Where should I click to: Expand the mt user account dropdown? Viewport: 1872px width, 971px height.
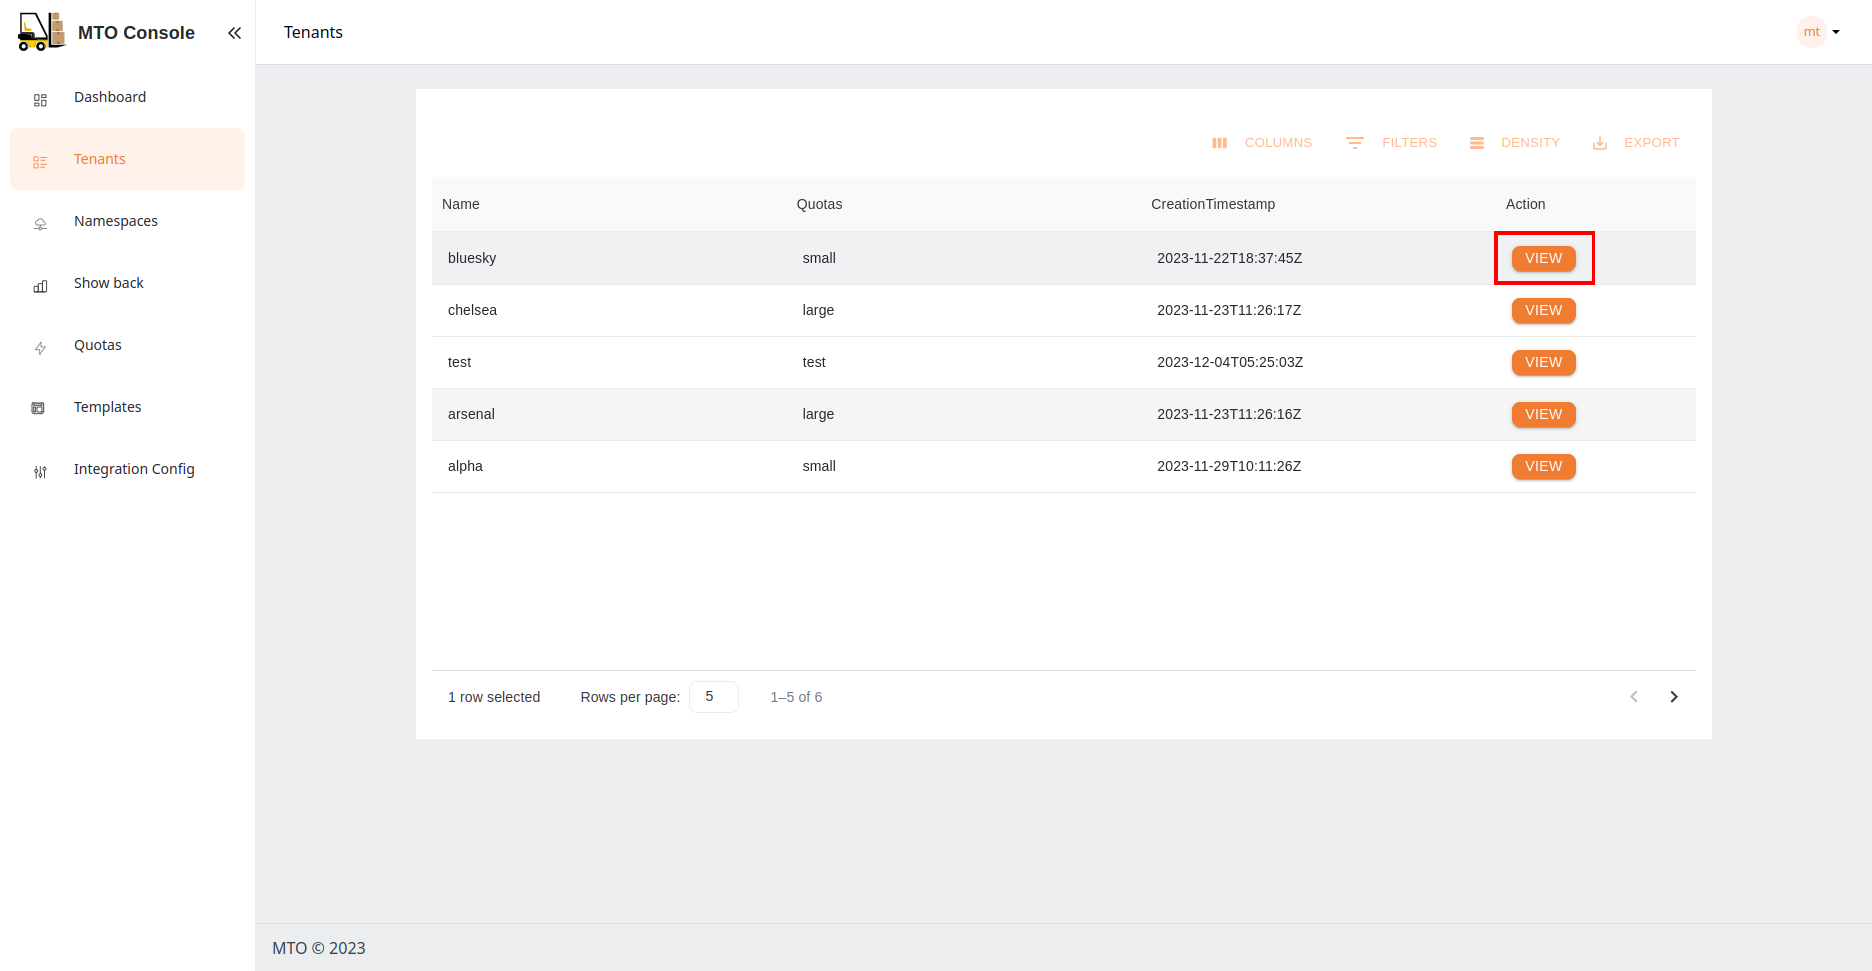point(1819,32)
